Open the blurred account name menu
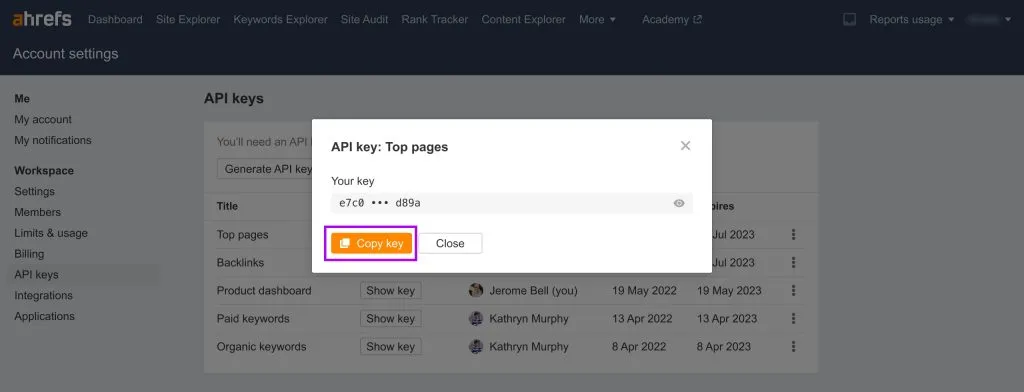1024x392 pixels. click(x=989, y=20)
